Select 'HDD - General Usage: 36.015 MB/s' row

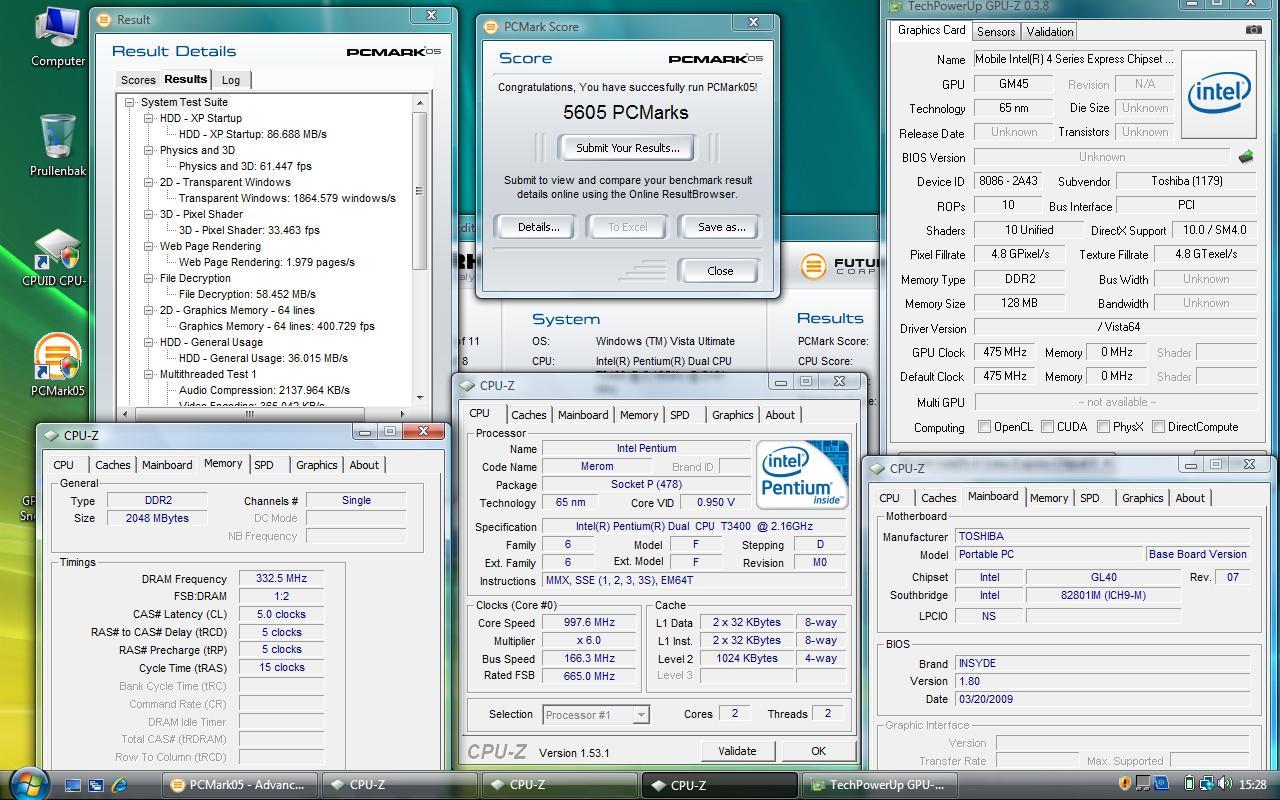[x=263, y=358]
